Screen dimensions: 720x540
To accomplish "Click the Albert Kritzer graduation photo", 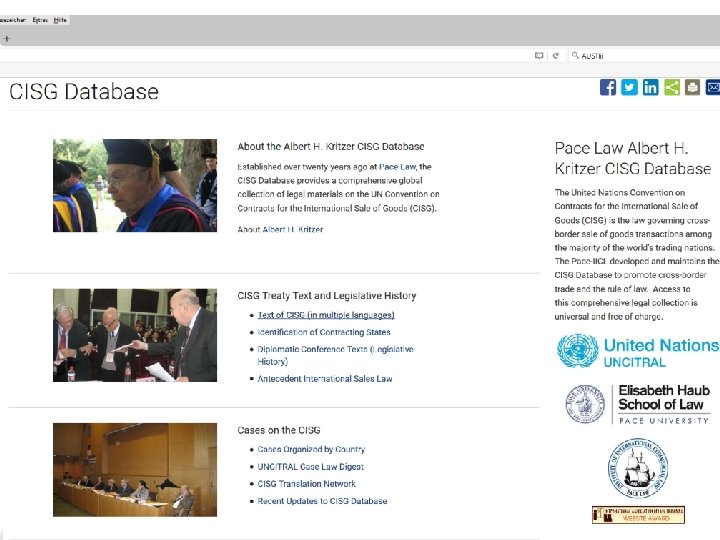I will (135, 186).
